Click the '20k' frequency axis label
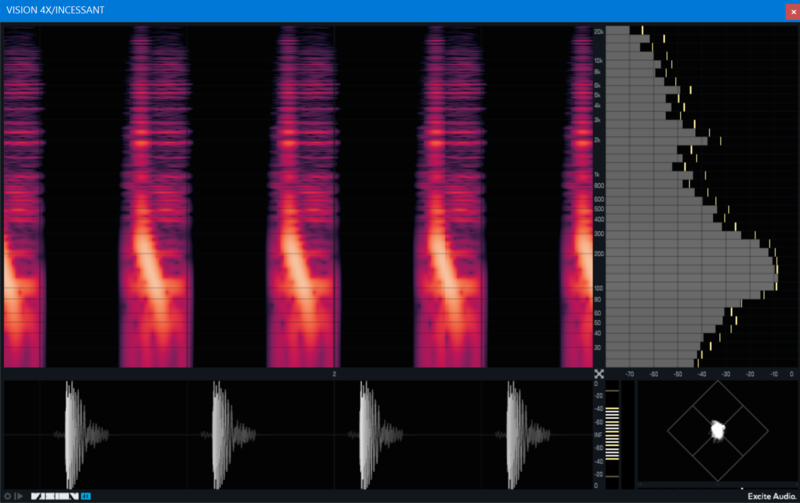Image resolution: width=800 pixels, height=503 pixels. [598, 32]
